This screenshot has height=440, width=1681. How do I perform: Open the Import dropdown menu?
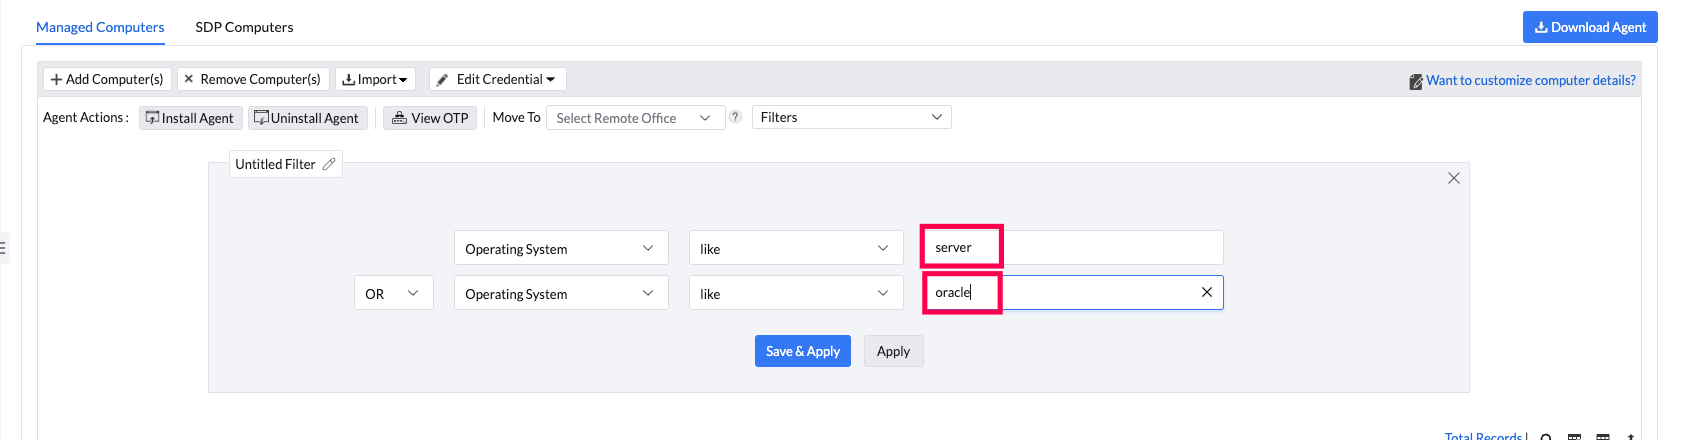(375, 79)
